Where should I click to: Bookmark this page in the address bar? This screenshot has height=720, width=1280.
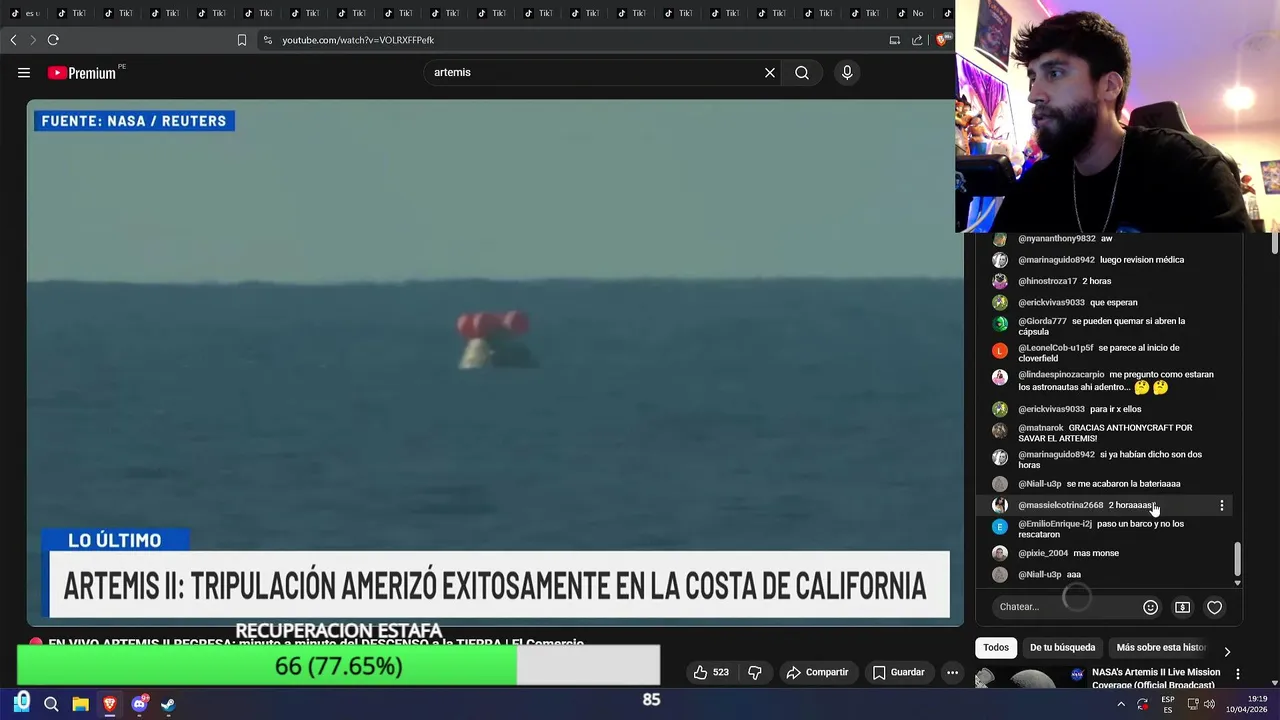coord(241,40)
